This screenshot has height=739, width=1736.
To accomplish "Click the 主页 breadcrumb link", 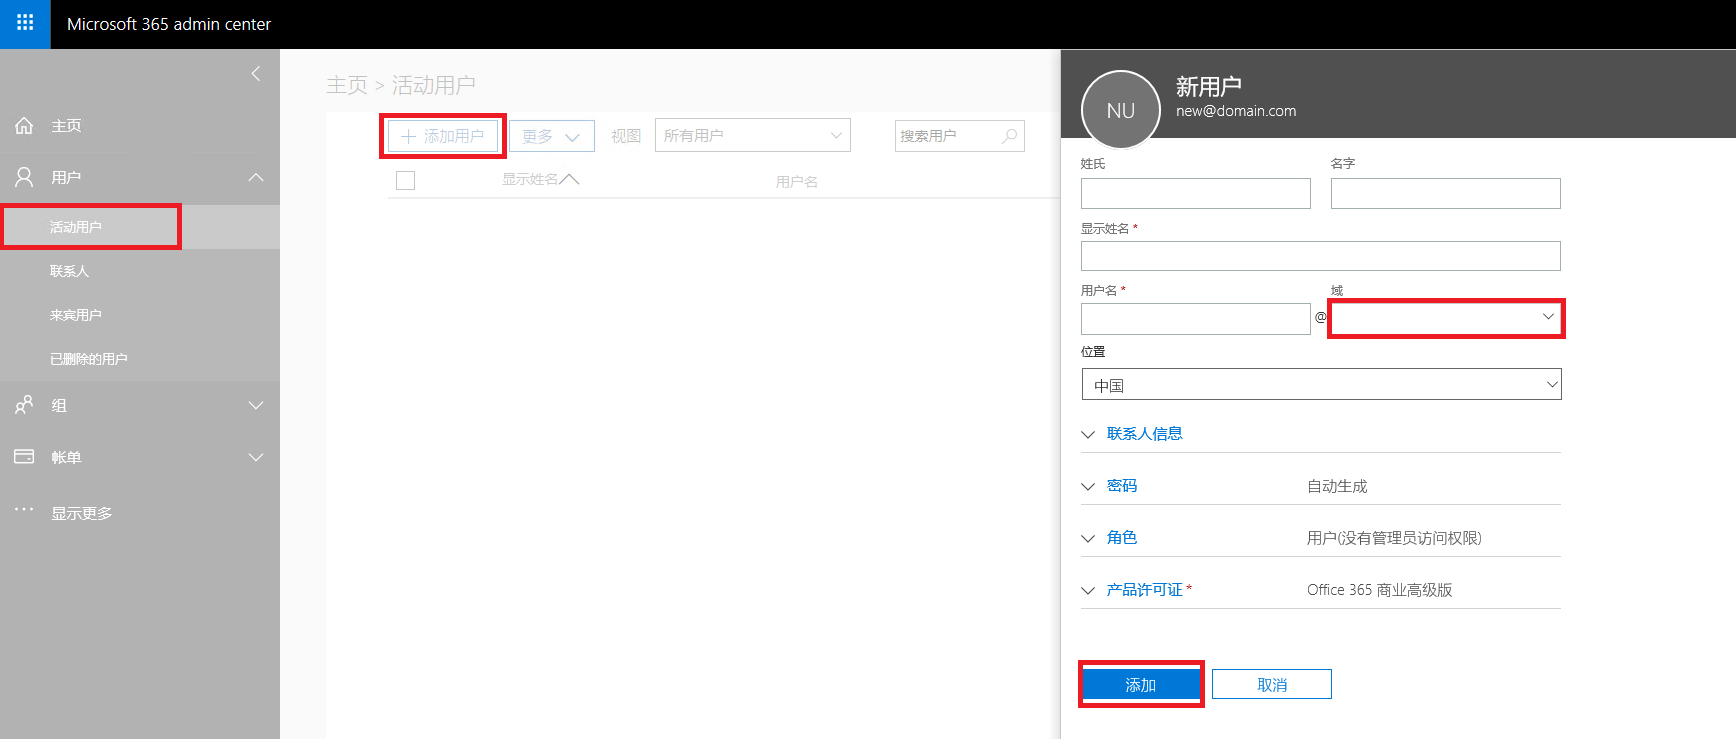I will [x=347, y=85].
